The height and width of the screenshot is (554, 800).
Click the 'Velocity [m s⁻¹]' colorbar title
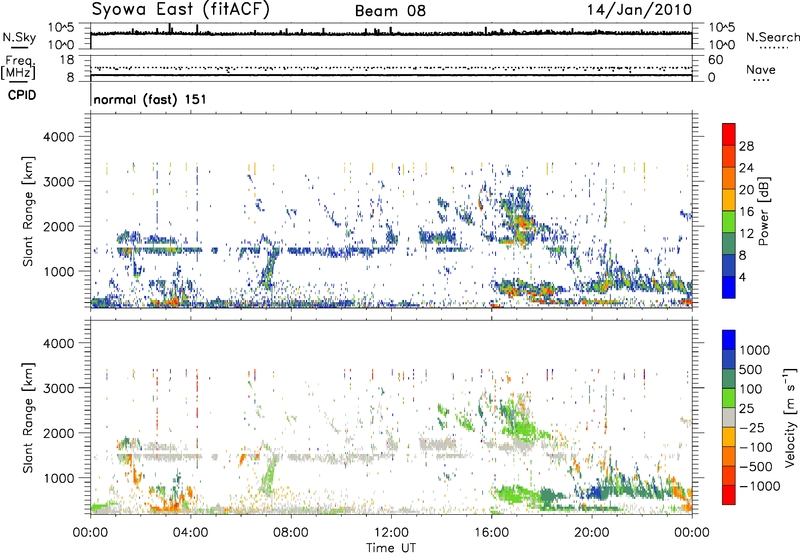point(790,417)
